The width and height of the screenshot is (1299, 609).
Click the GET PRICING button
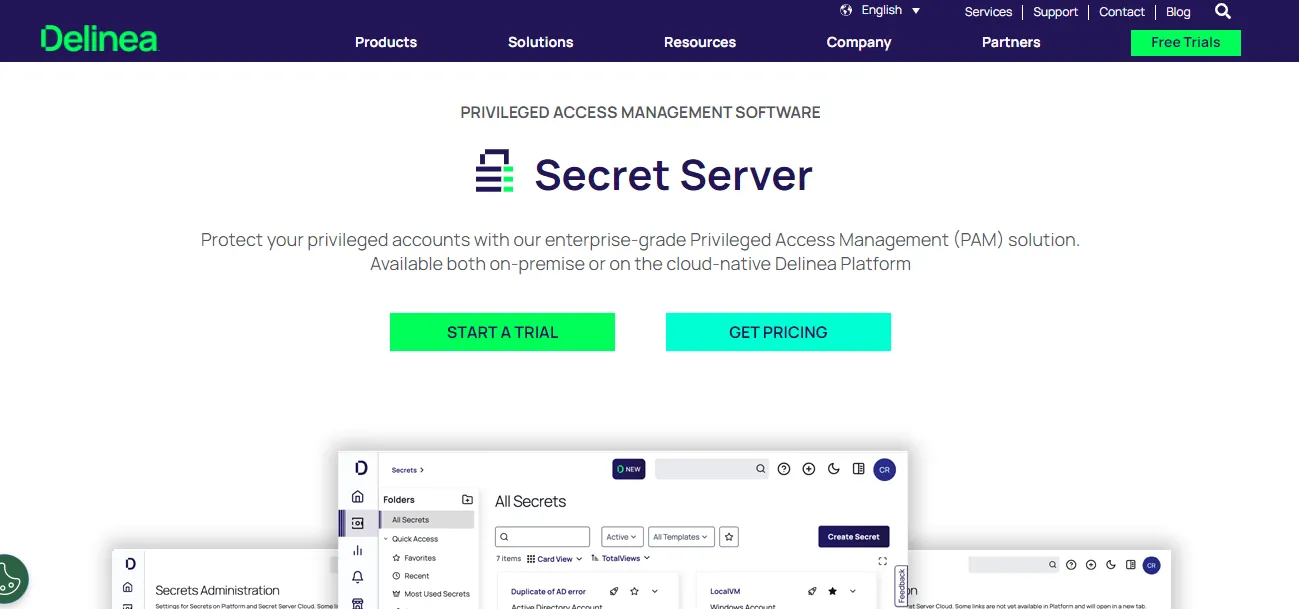click(778, 332)
